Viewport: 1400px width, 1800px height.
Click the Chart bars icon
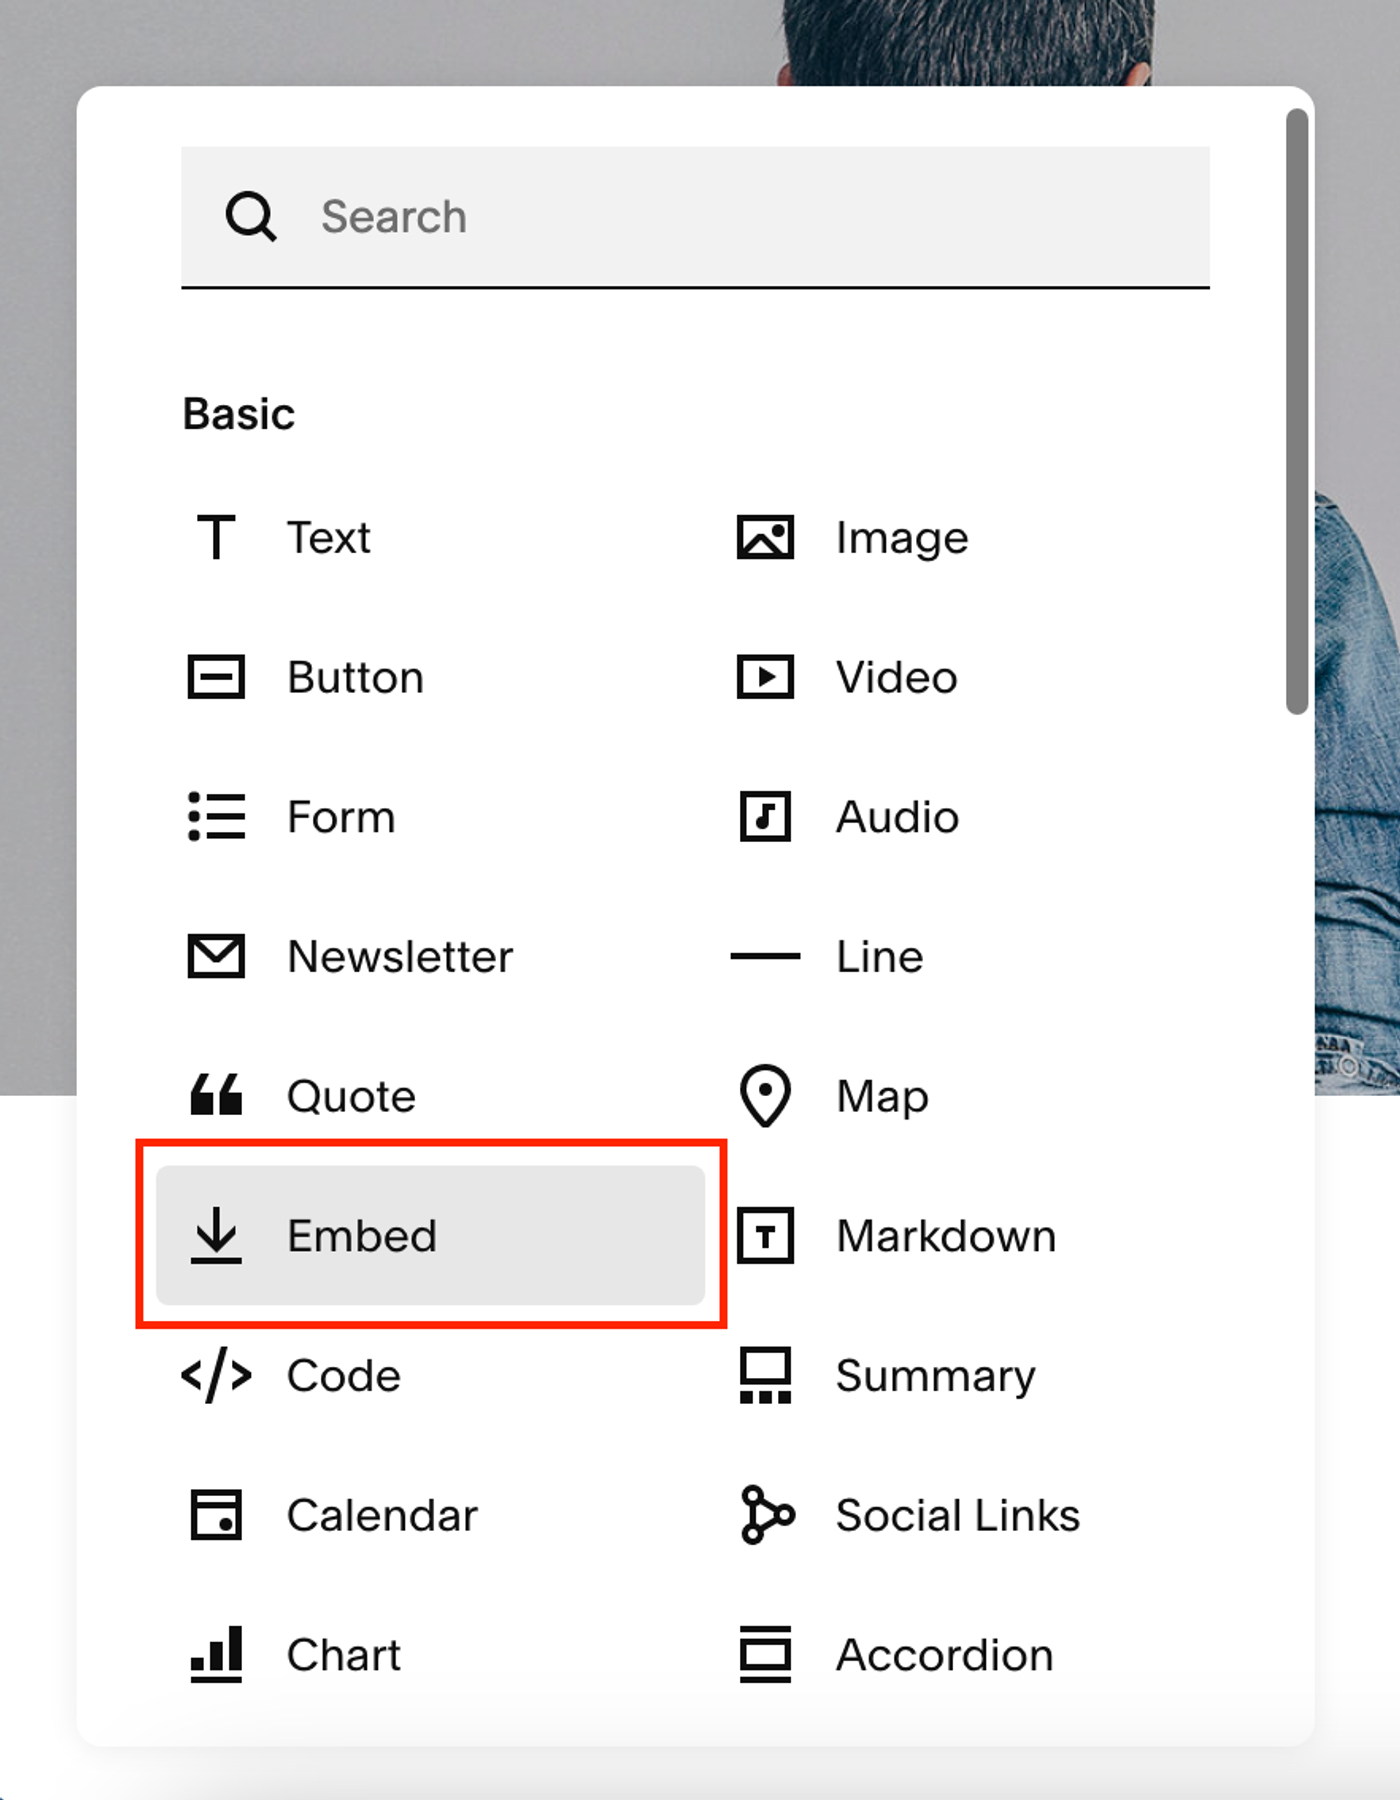[216, 1654]
